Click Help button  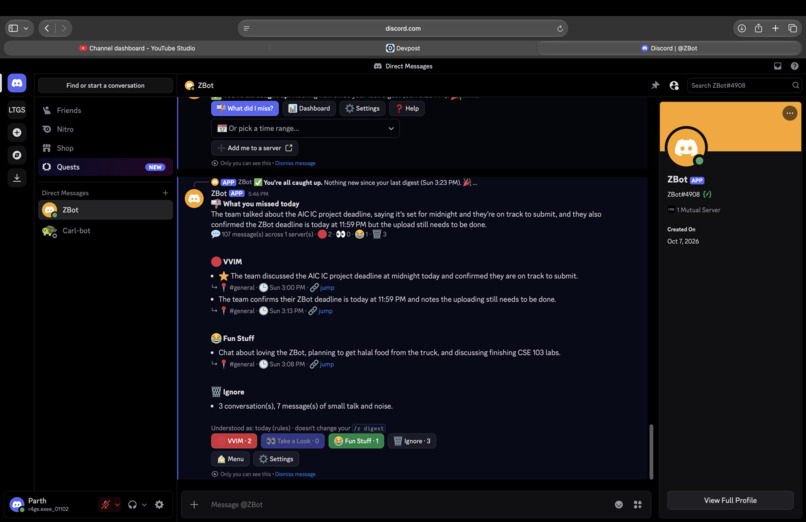click(x=407, y=108)
